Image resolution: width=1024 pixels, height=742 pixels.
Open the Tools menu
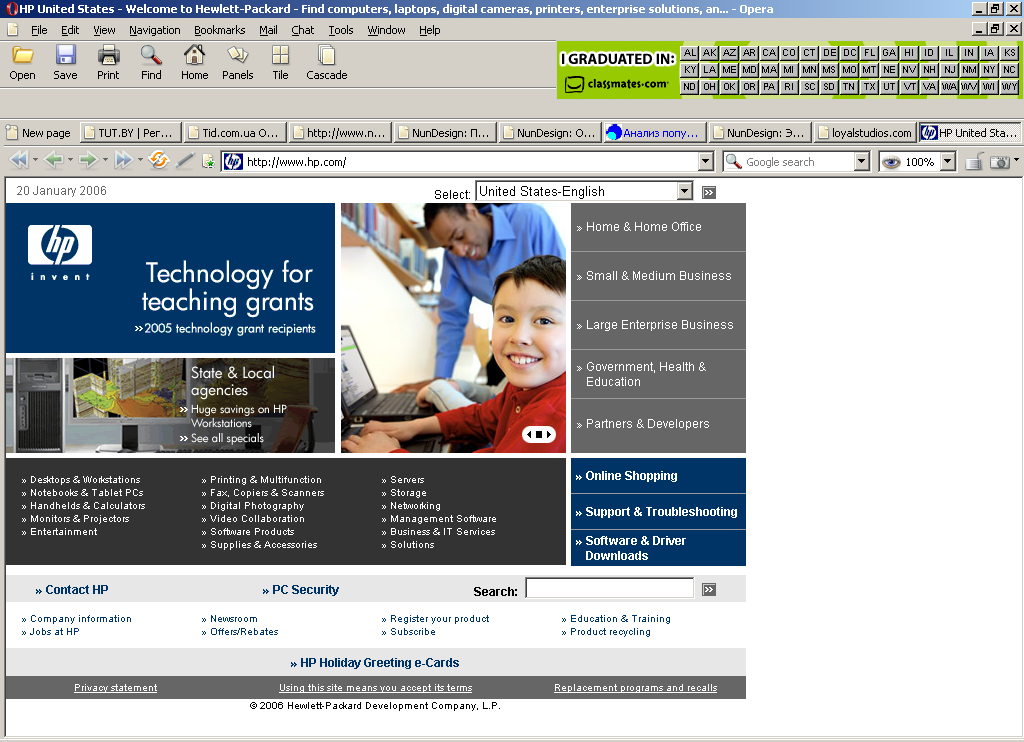tap(341, 30)
